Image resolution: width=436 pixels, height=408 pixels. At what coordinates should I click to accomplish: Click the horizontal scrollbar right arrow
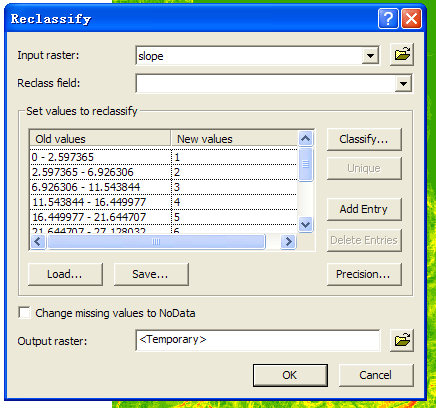coord(288,241)
